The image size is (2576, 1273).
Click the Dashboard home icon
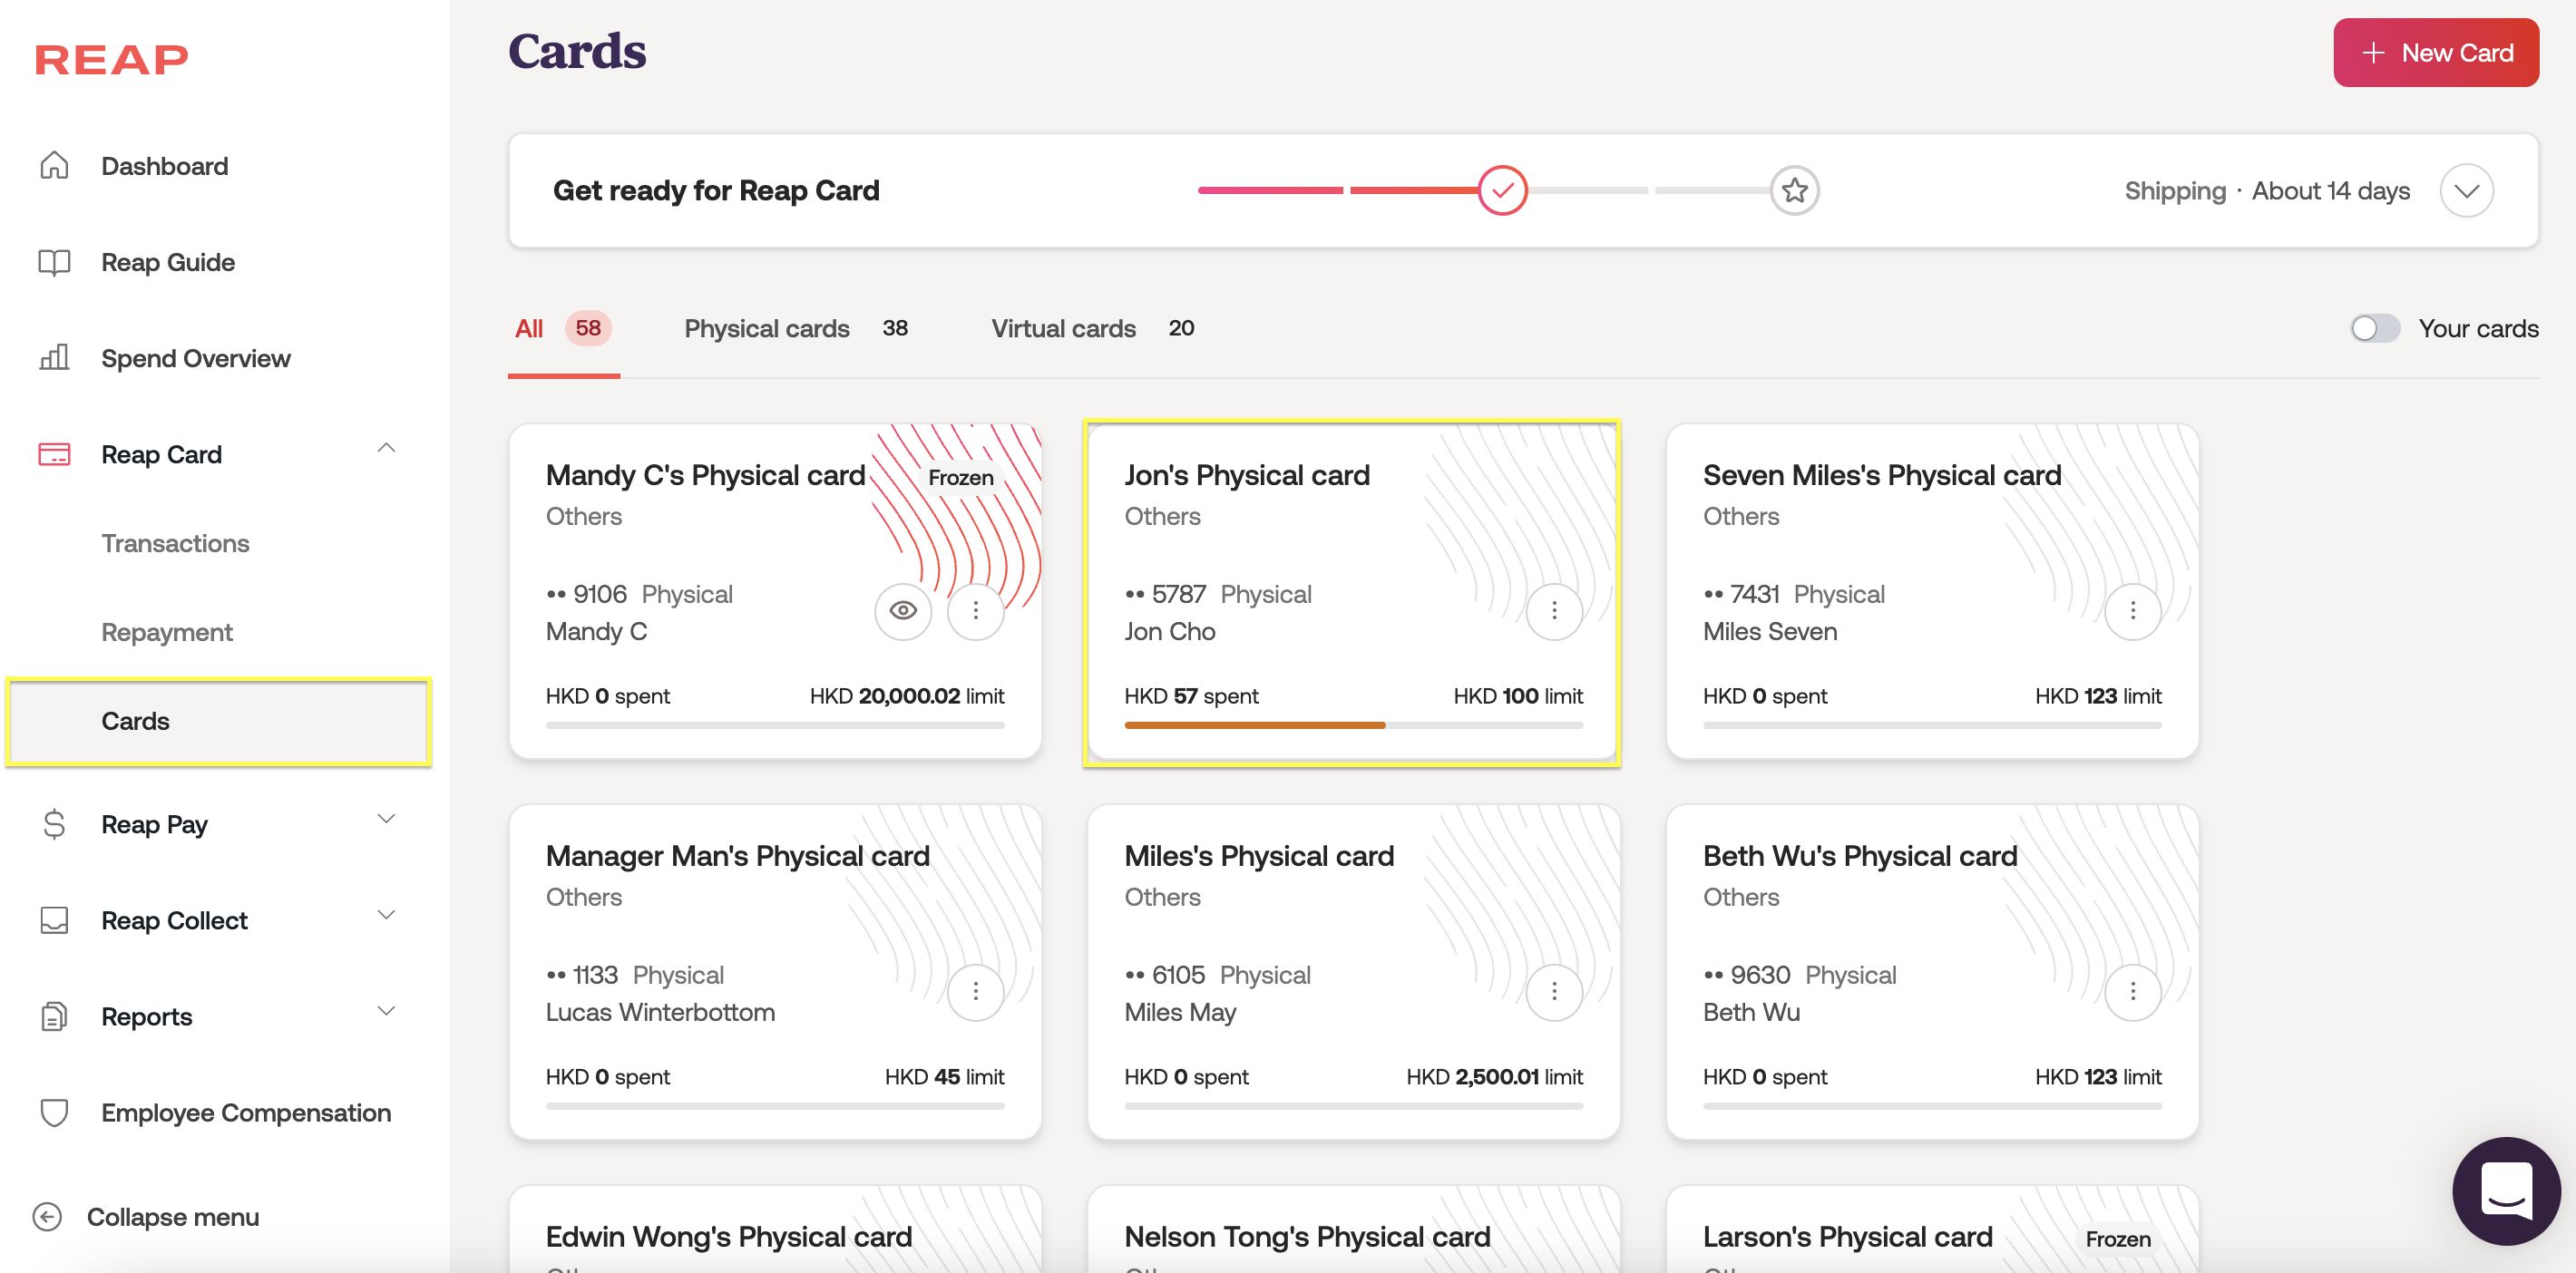click(x=54, y=165)
